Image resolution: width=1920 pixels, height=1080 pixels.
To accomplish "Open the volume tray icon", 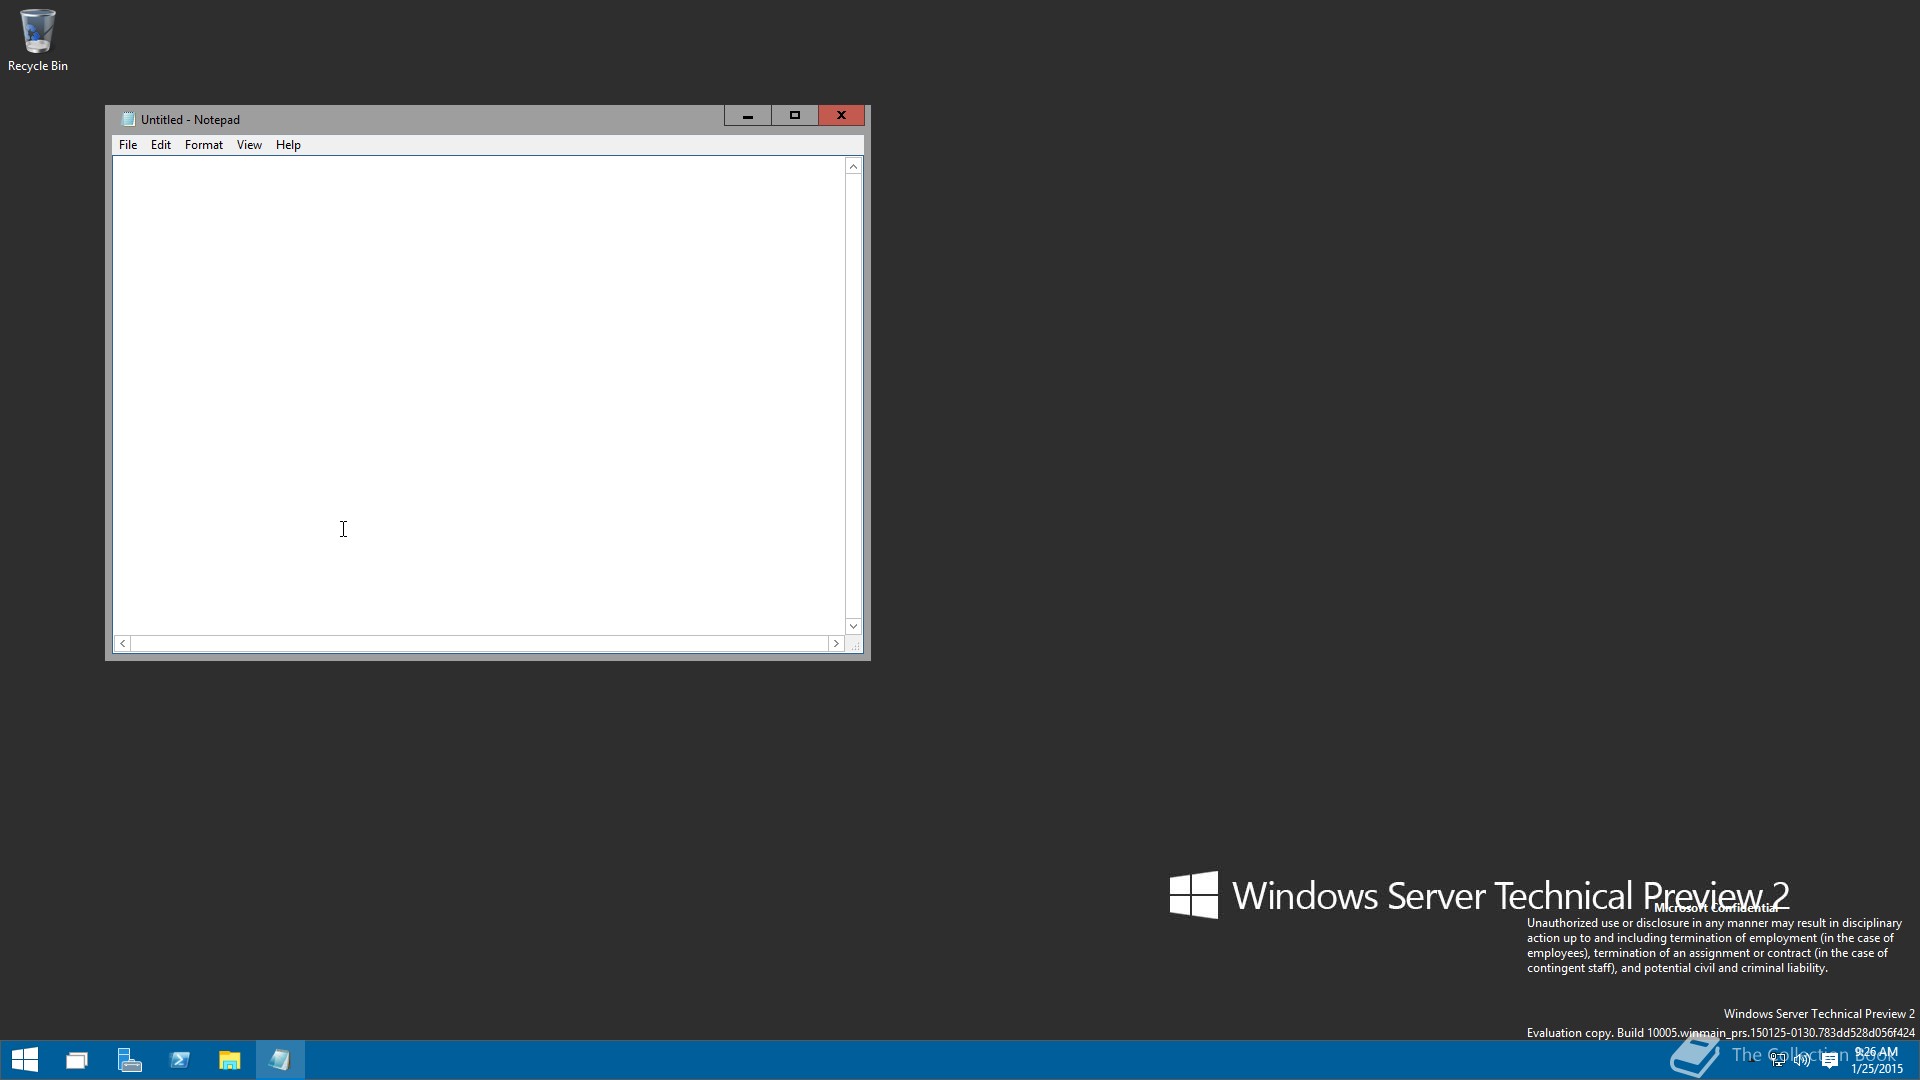I will pyautogui.click(x=1803, y=1060).
